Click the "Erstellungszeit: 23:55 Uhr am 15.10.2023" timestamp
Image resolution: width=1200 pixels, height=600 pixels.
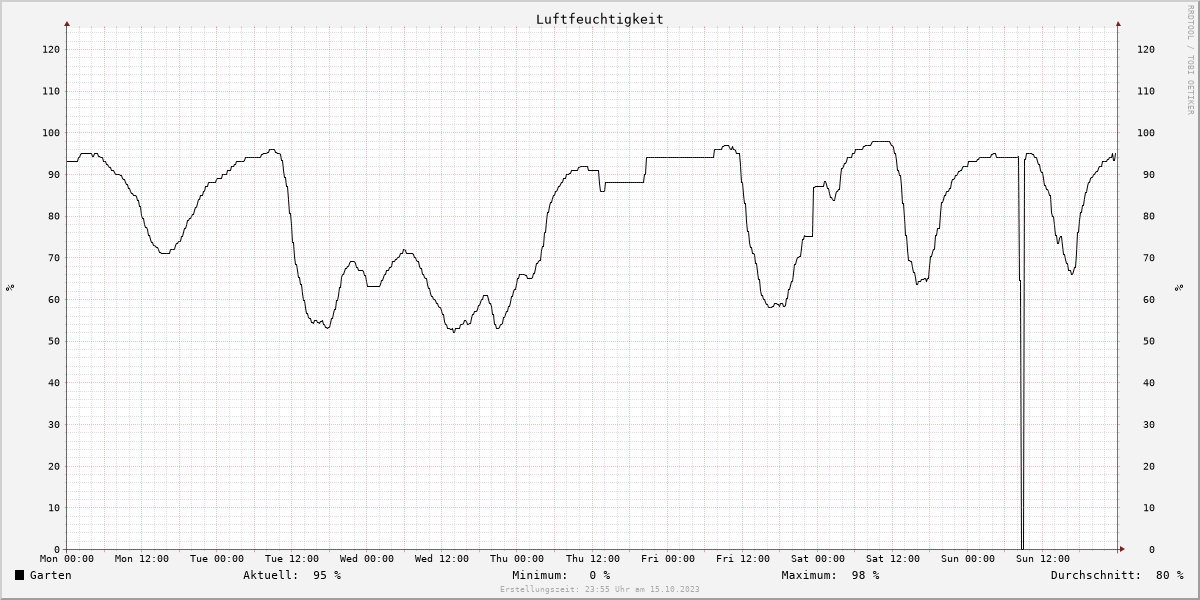pyautogui.click(x=600, y=589)
